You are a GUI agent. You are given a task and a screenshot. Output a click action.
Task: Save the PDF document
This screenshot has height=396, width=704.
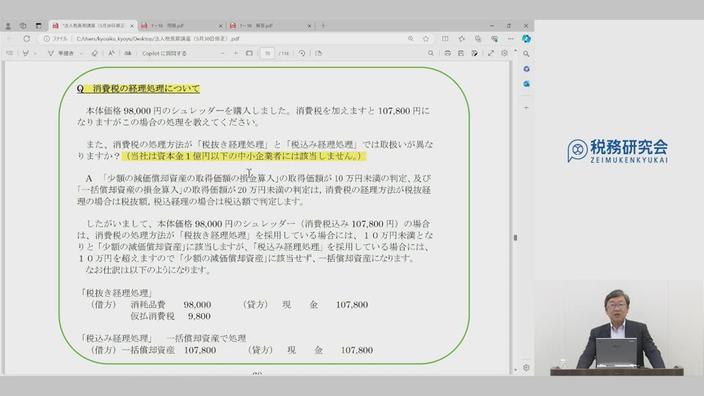click(x=461, y=53)
